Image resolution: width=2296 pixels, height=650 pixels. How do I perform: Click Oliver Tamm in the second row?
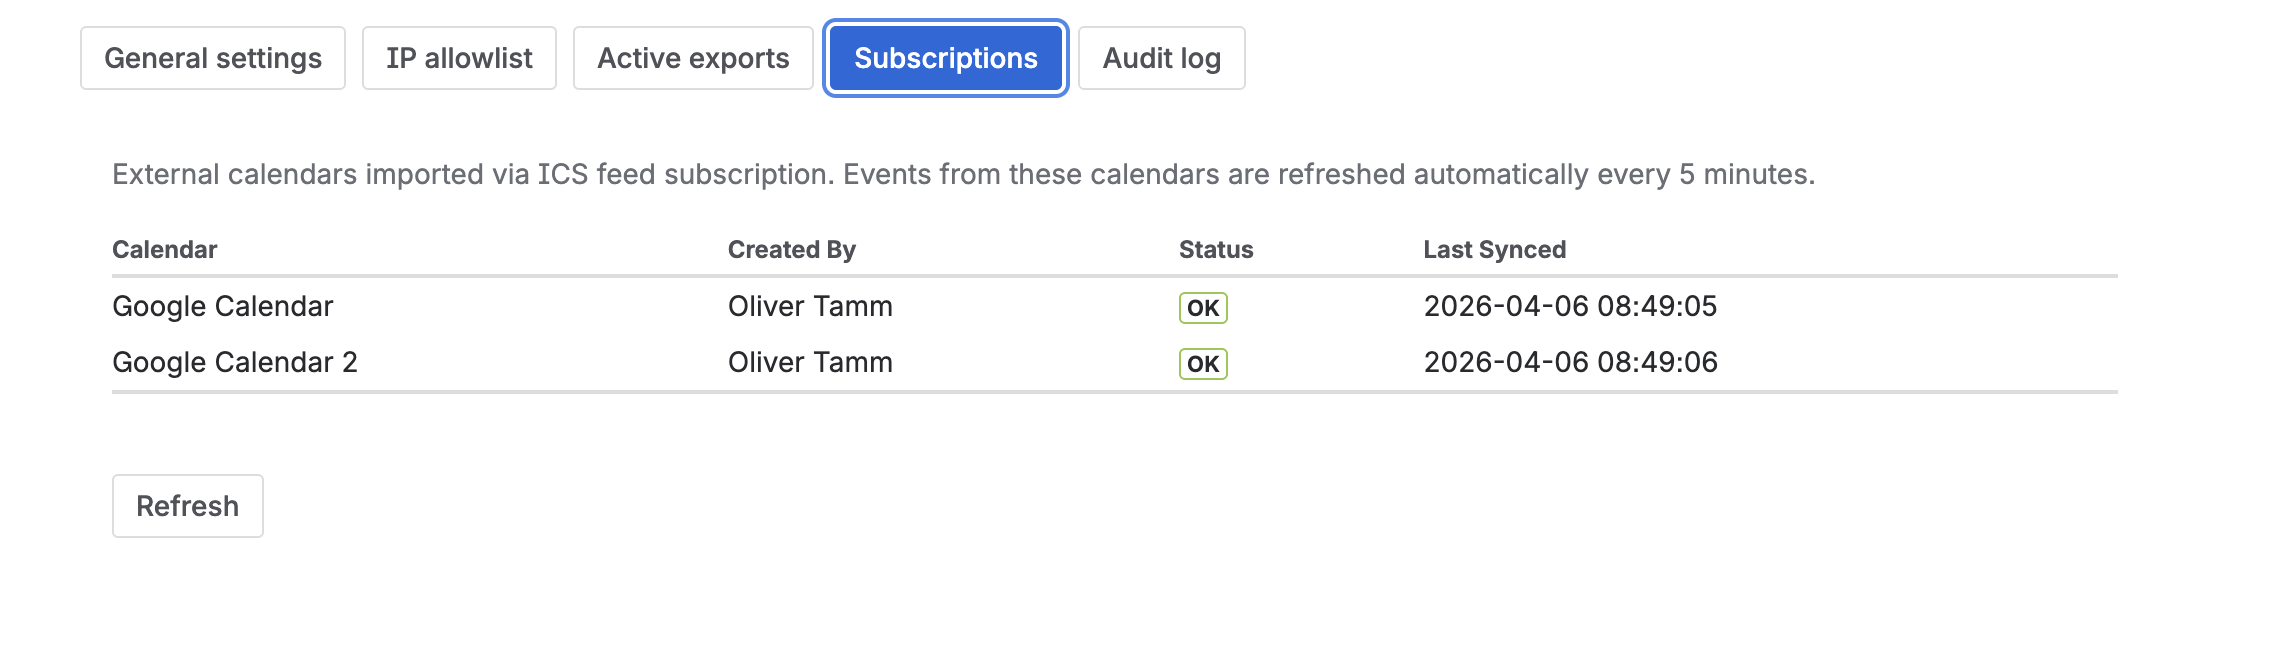click(x=809, y=362)
